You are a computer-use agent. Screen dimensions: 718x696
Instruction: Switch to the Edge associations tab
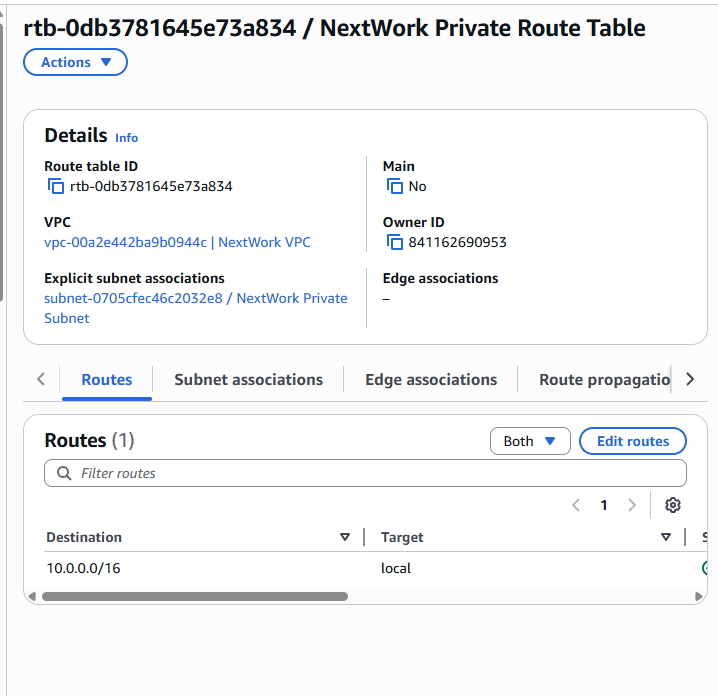tap(431, 380)
